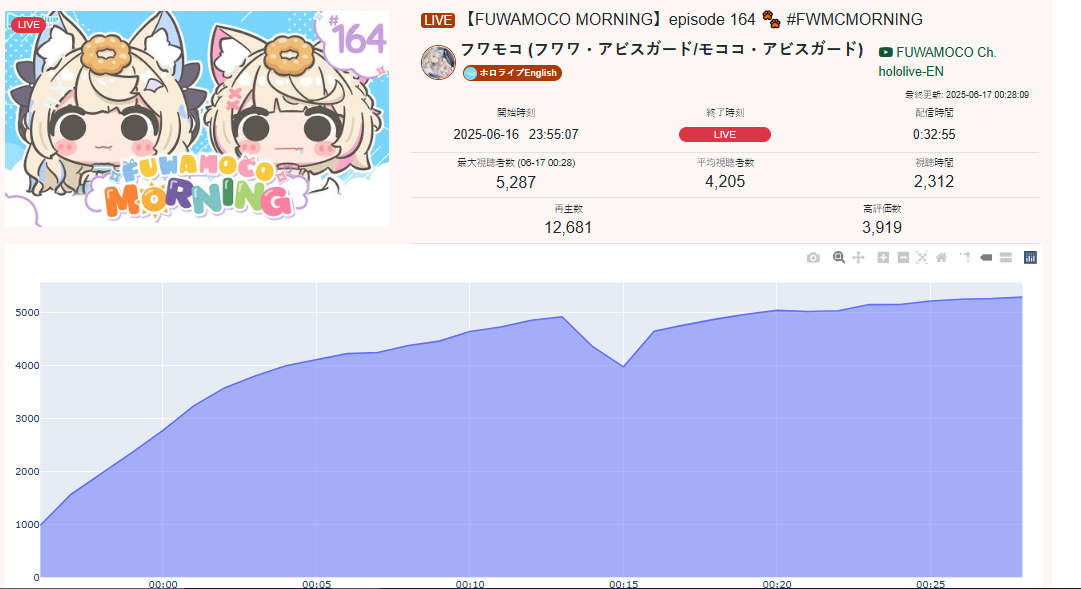The height and width of the screenshot is (589, 1081).
Task: Select the Zoom tool in chart toolbar
Action: pos(838,258)
